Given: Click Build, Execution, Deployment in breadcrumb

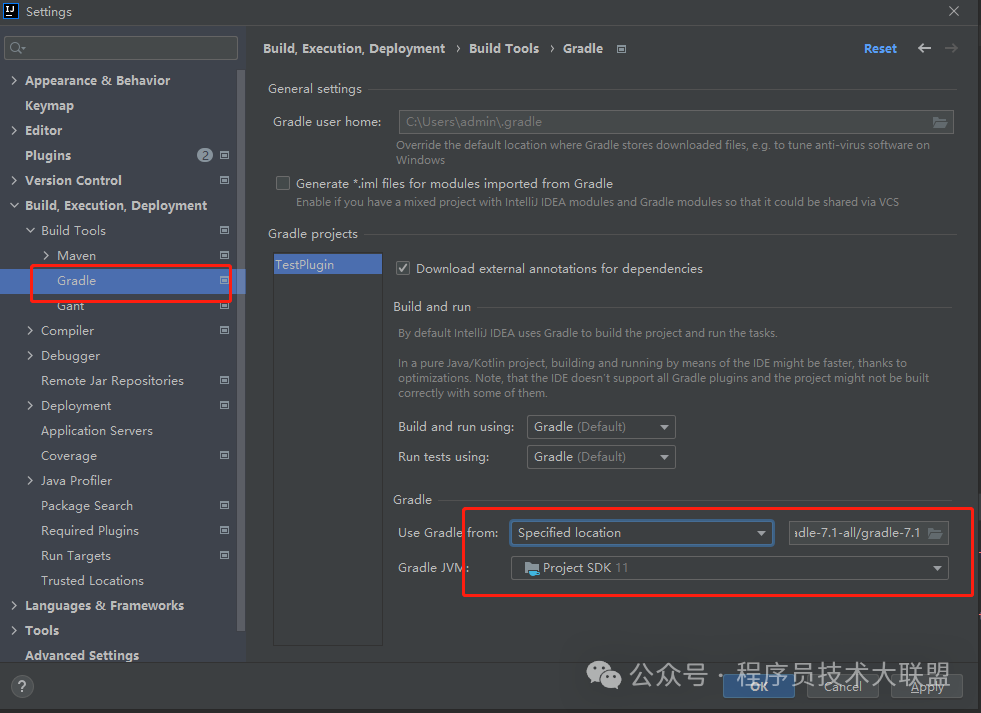Looking at the screenshot, I should tap(354, 48).
